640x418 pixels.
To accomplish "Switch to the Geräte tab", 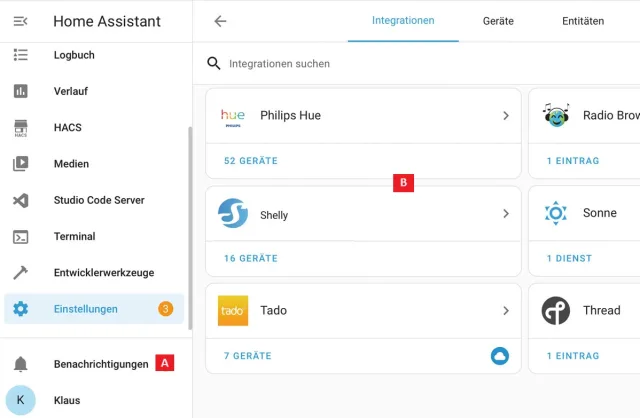I will tap(498, 21).
